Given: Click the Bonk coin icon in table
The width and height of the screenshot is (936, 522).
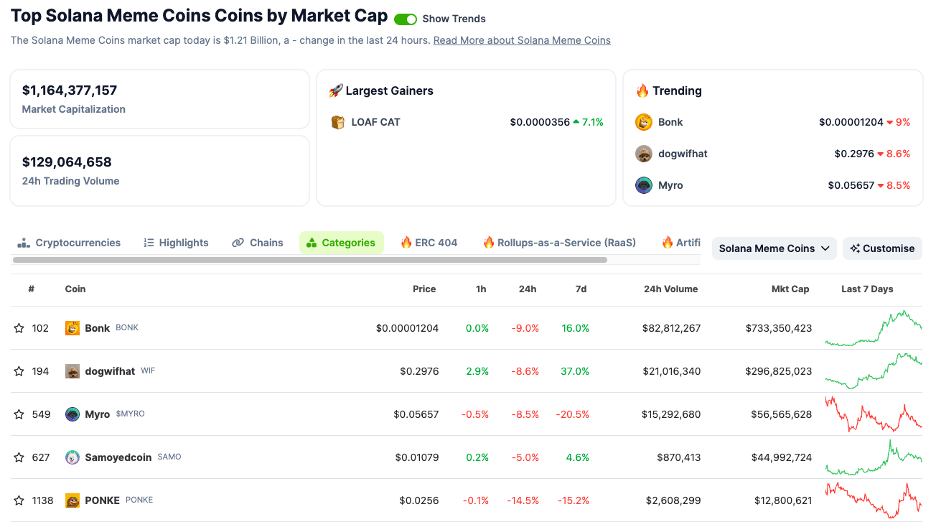Looking at the screenshot, I should coord(72,328).
